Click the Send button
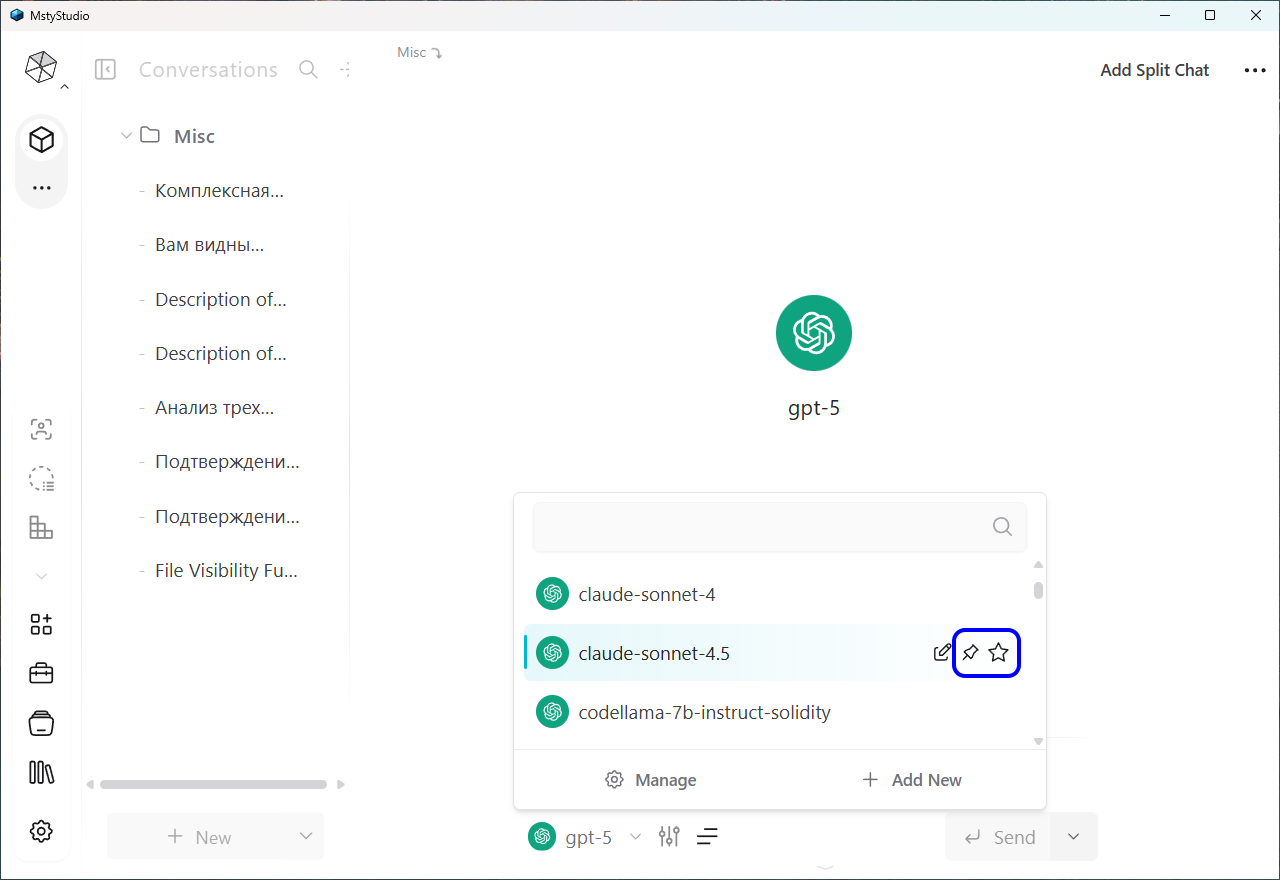The height and width of the screenshot is (880, 1280). (999, 837)
